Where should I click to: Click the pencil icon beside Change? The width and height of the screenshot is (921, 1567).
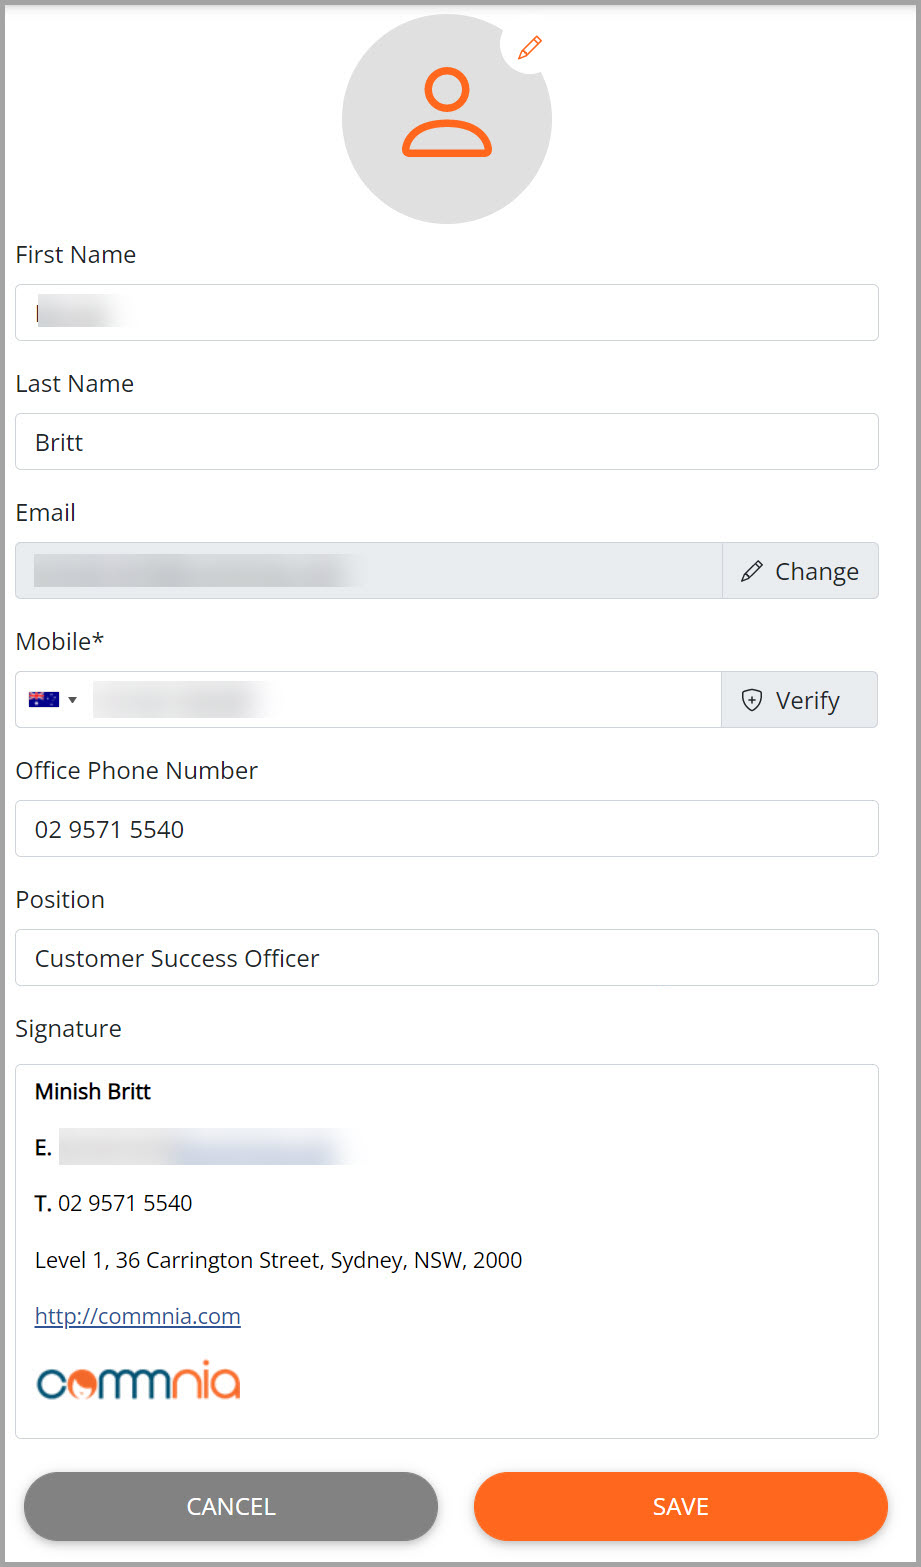coord(751,572)
